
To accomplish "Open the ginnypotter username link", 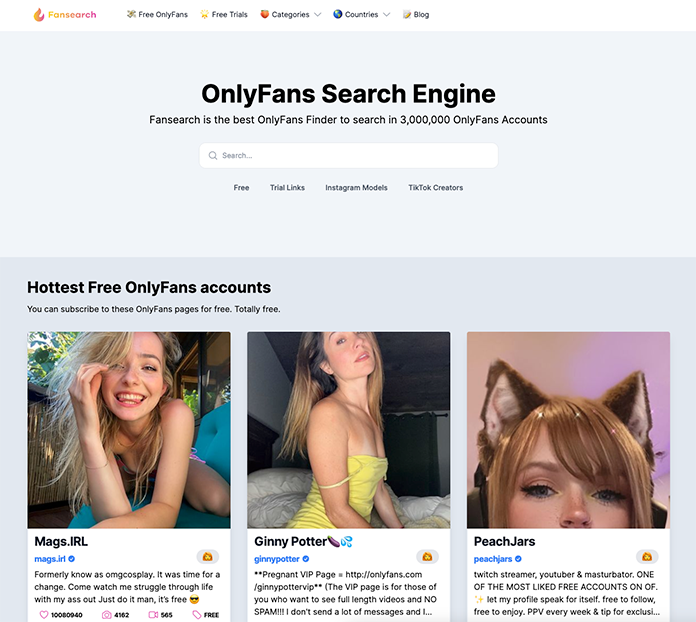I will tap(277, 559).
